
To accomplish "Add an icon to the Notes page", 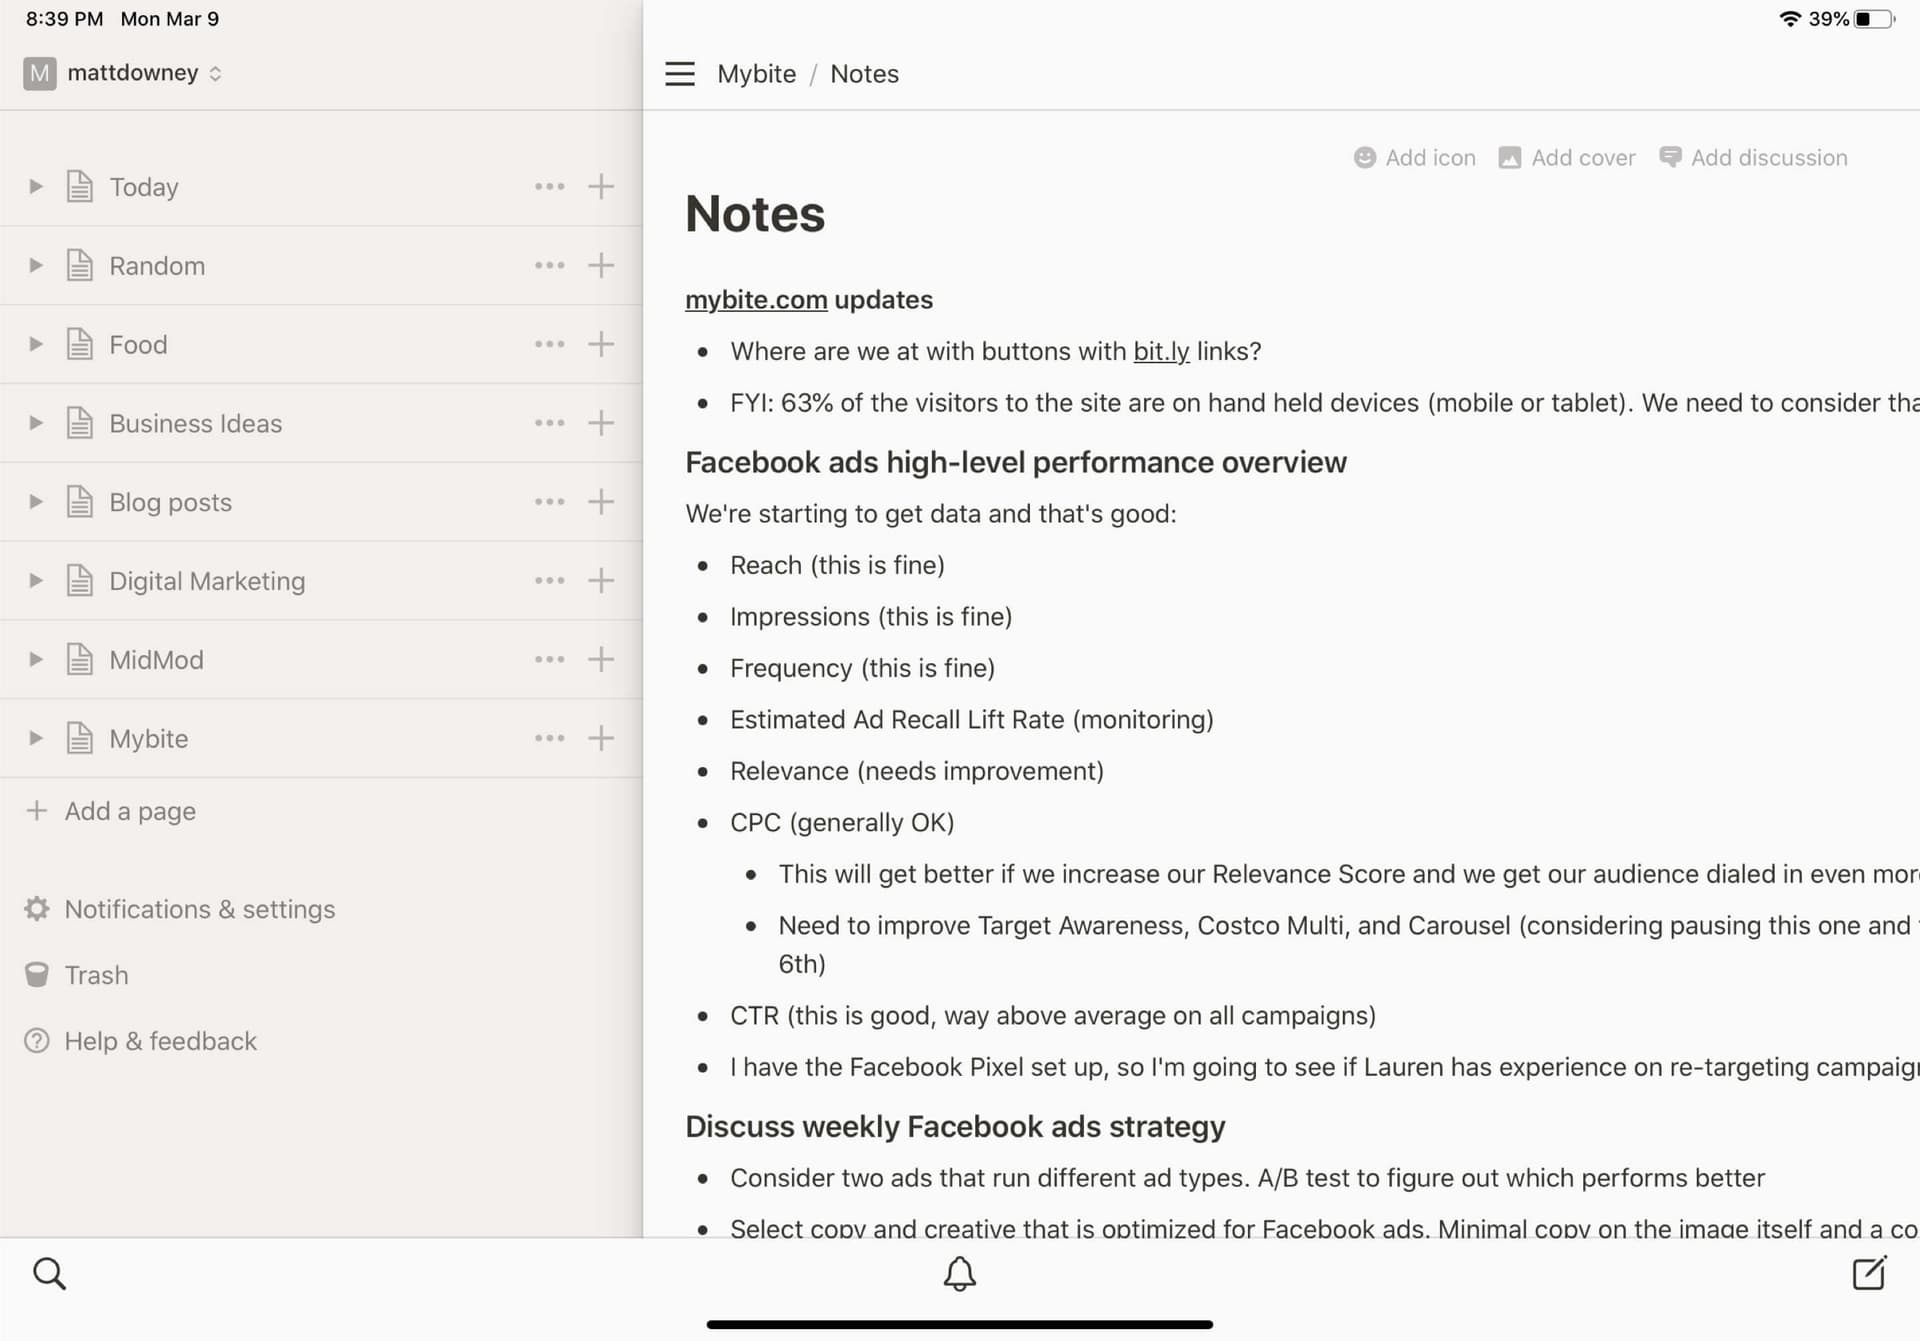I will pos(1413,157).
